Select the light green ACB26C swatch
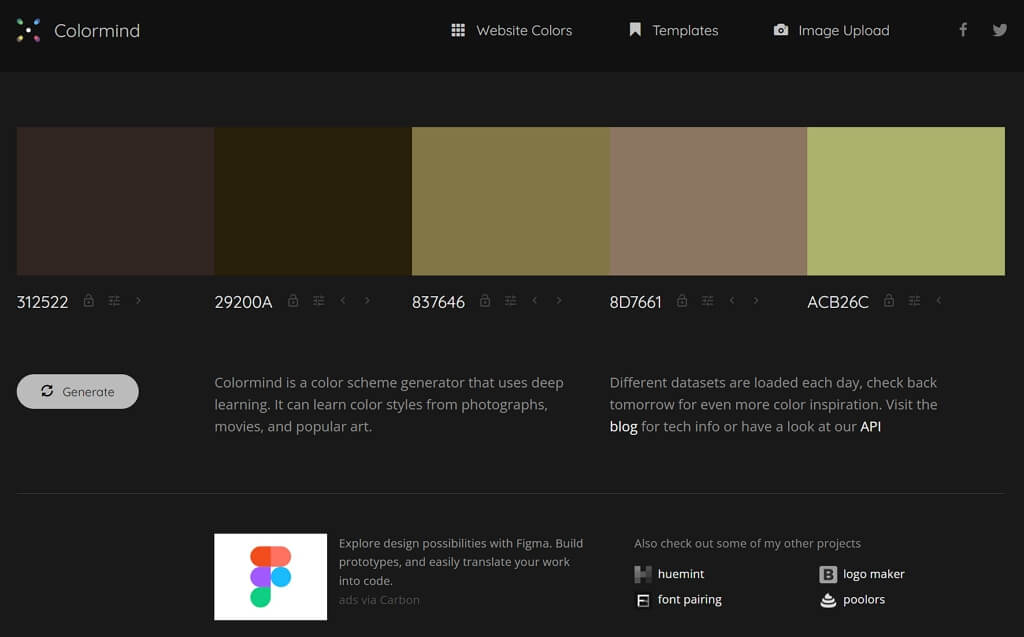 click(905, 201)
